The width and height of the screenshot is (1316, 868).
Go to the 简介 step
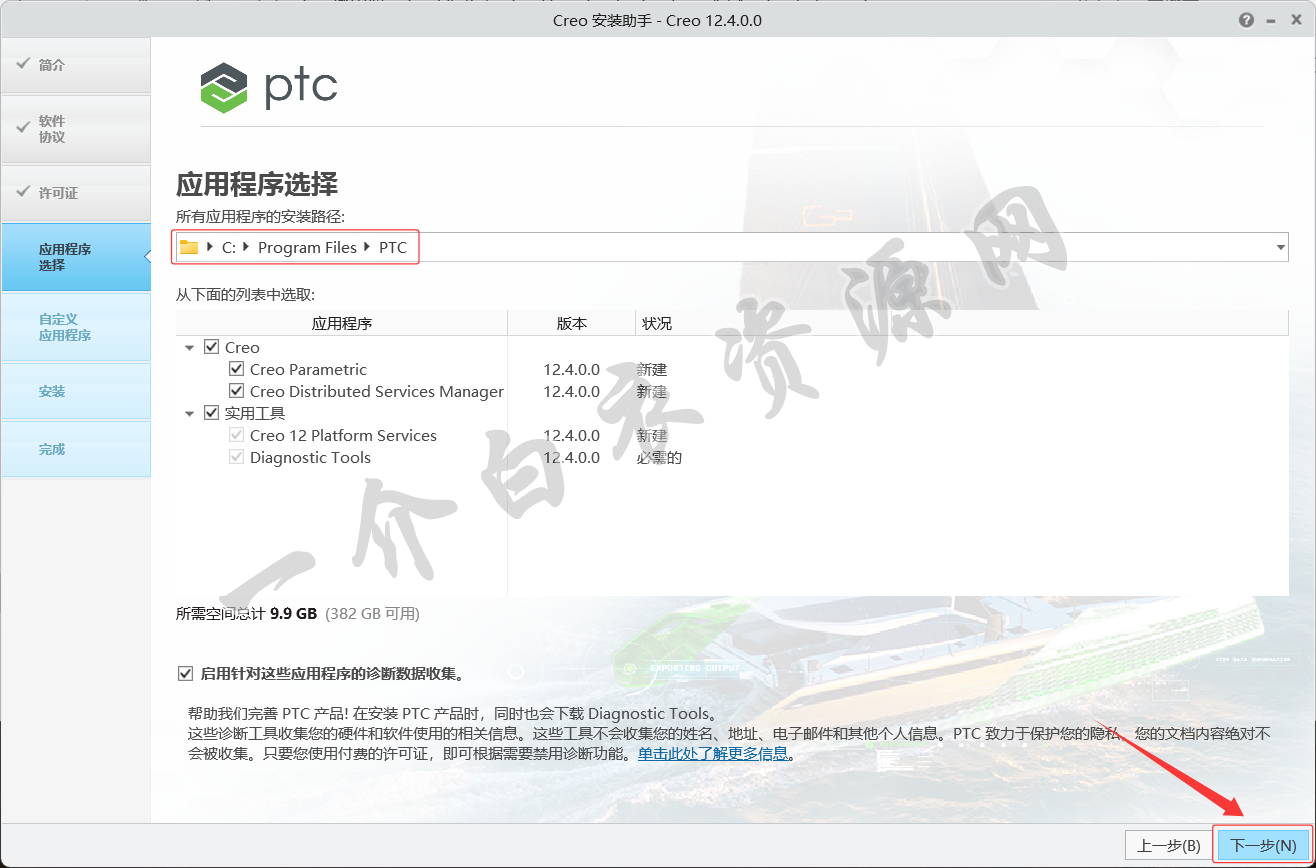tap(76, 65)
